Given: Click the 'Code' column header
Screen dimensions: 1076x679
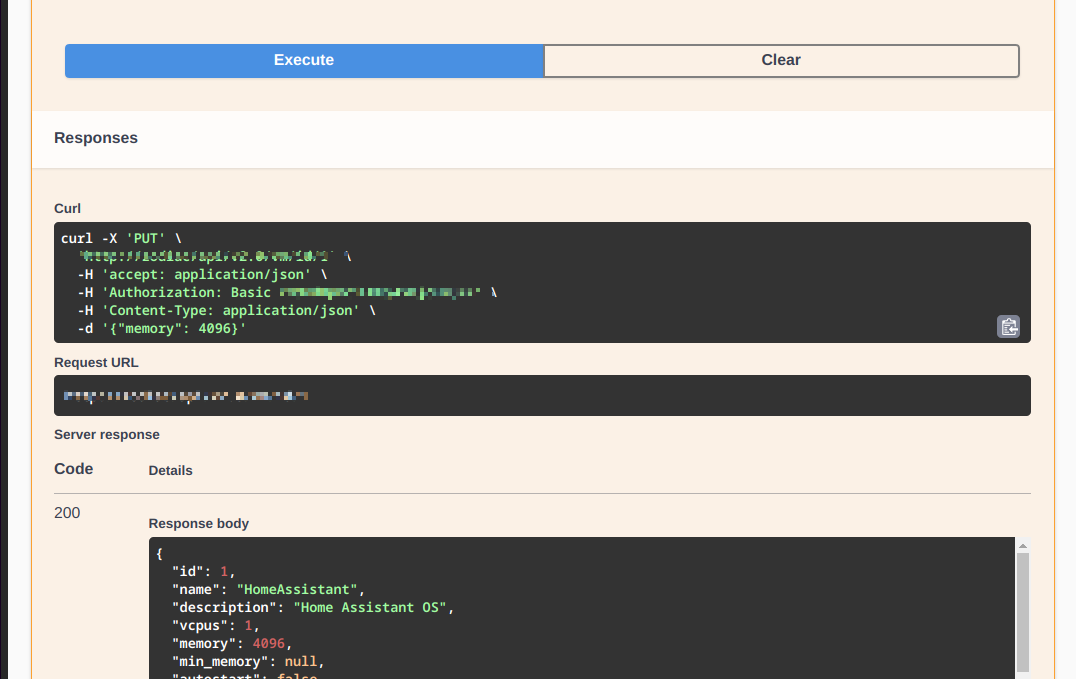Looking at the screenshot, I should tap(73, 469).
